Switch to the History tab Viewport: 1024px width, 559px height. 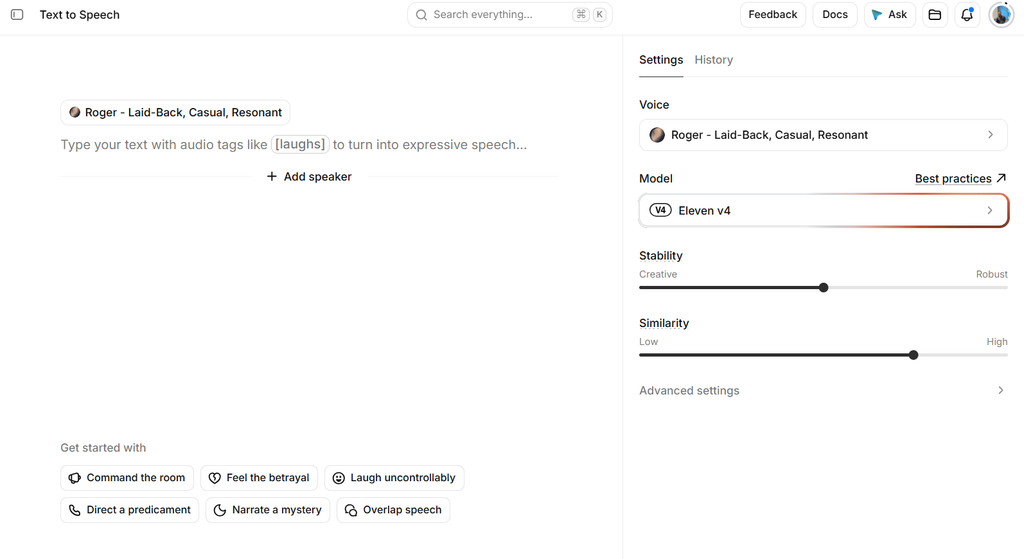[714, 60]
